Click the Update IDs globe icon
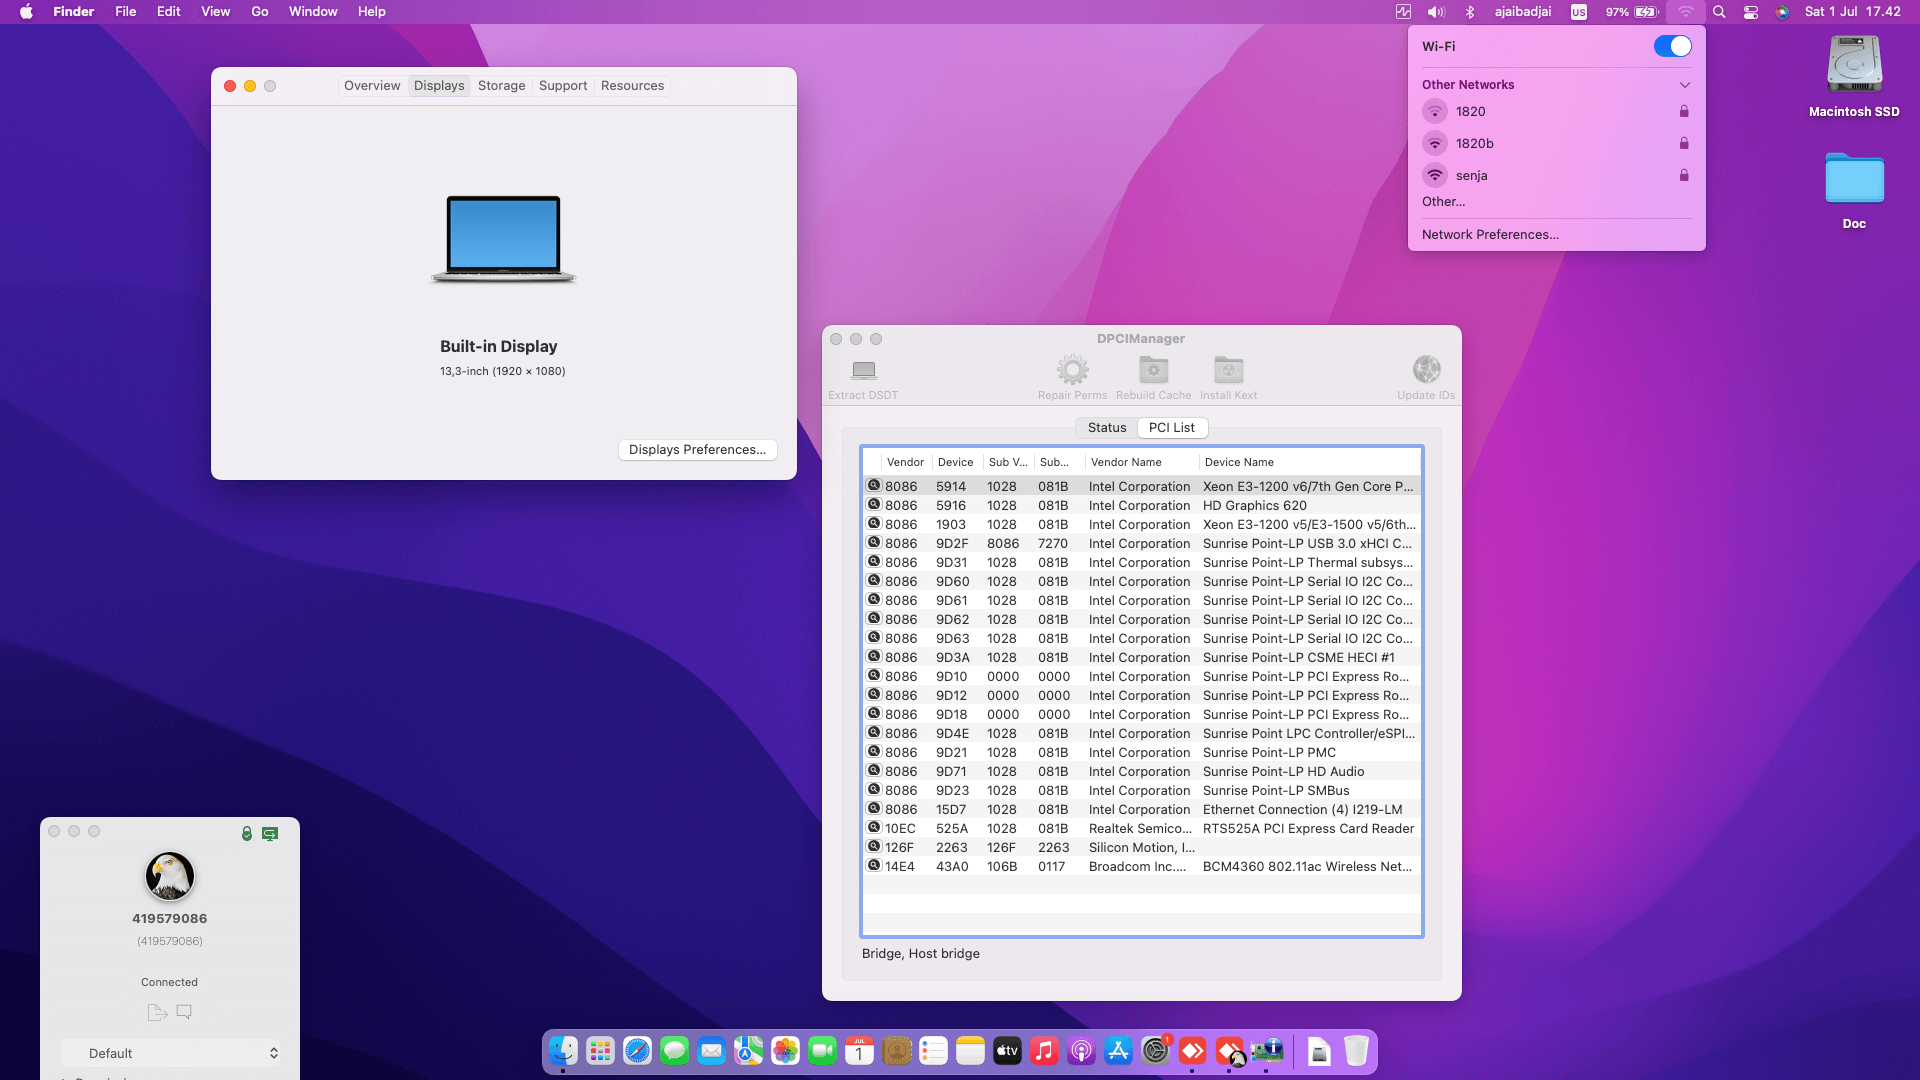This screenshot has height=1080, width=1920. click(1426, 370)
